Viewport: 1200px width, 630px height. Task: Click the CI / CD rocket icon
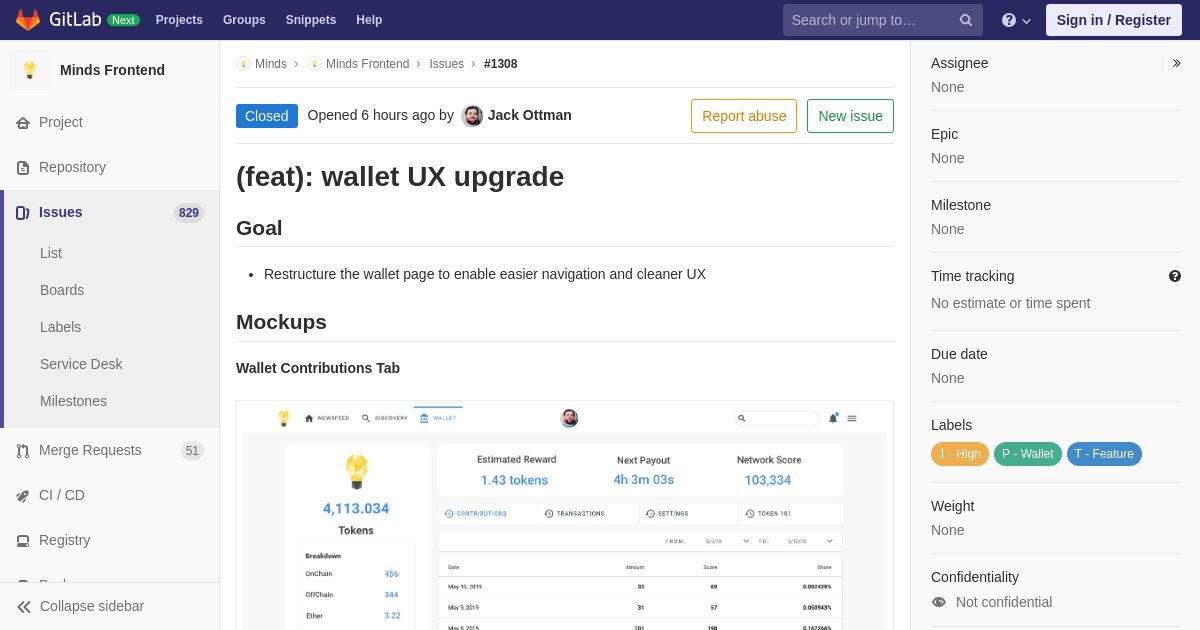pyautogui.click(x=23, y=496)
